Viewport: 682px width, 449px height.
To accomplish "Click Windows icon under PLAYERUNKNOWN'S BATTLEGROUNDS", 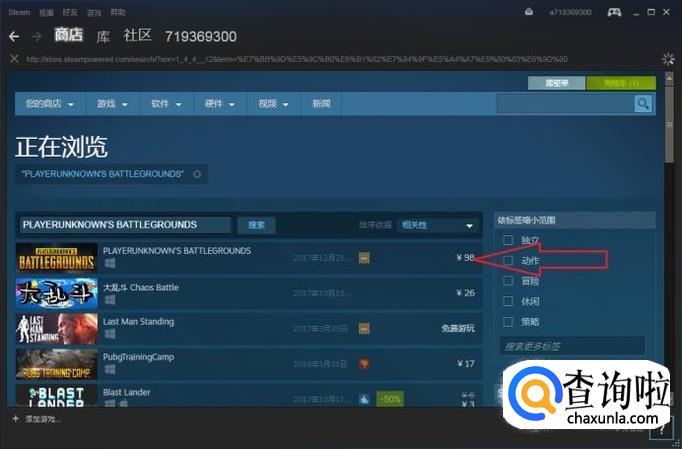I will (x=110, y=263).
